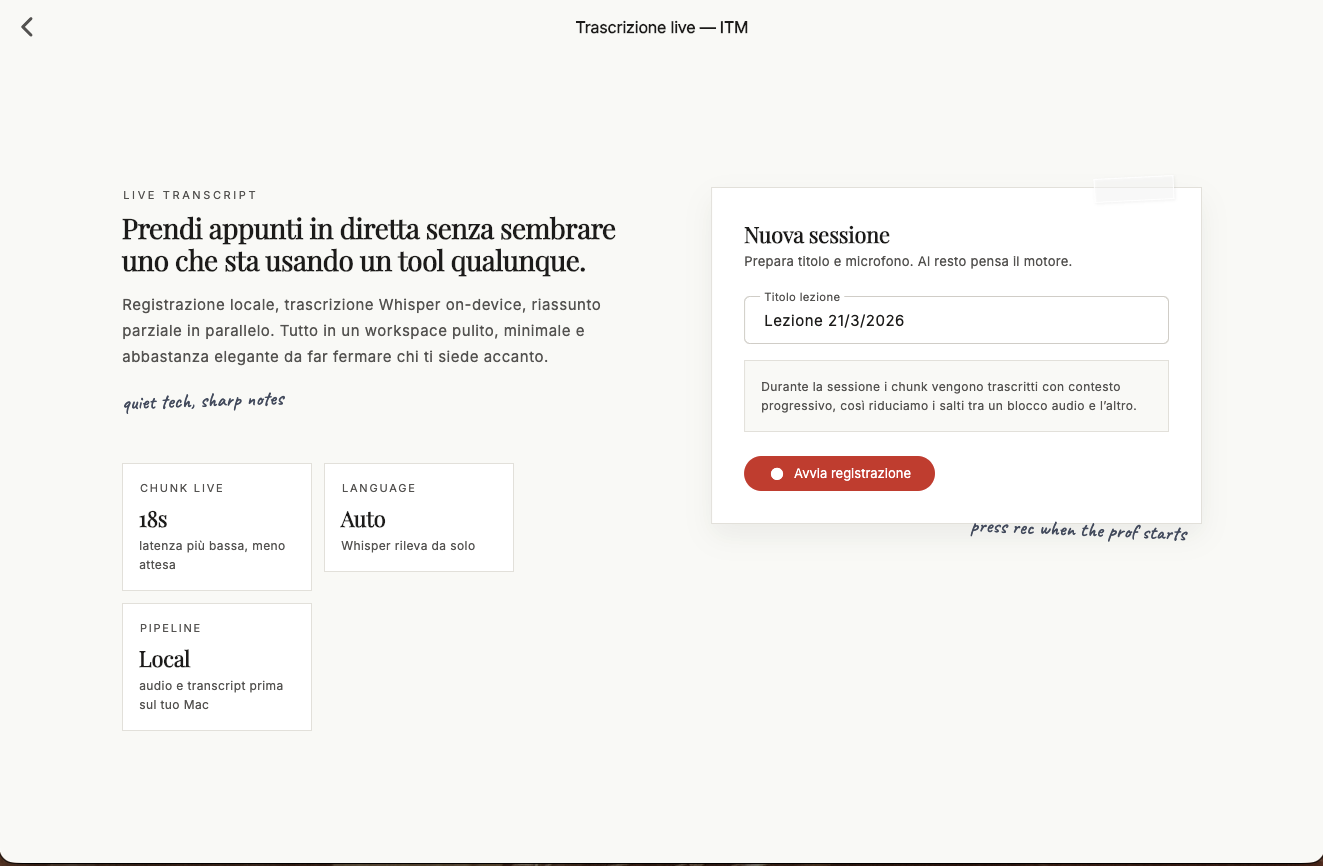Toggle the 18s chunk latency option

[x=216, y=526]
